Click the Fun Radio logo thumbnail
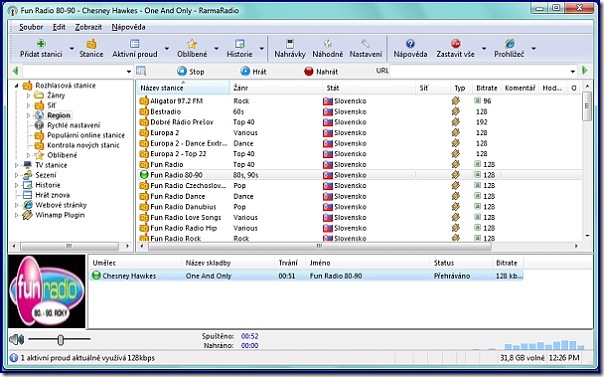This screenshot has height=377, width=604. pos(47,291)
